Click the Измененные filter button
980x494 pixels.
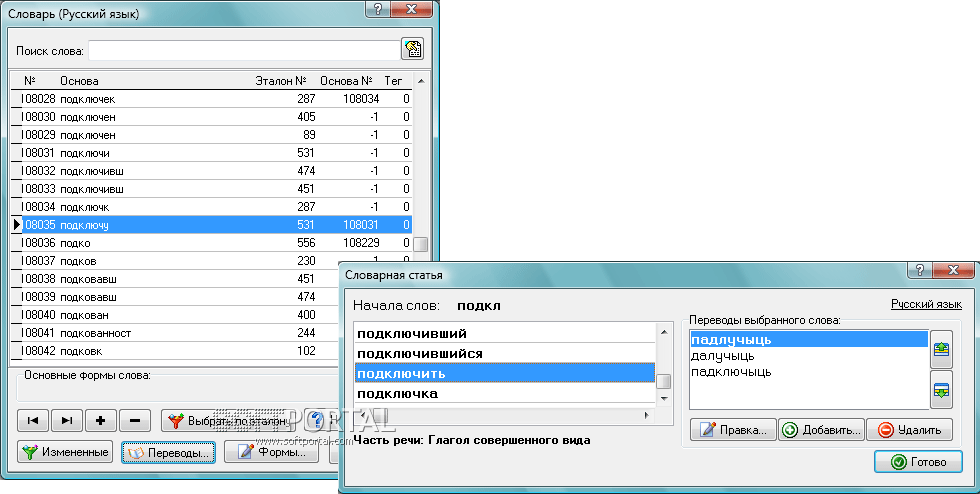(x=65, y=451)
